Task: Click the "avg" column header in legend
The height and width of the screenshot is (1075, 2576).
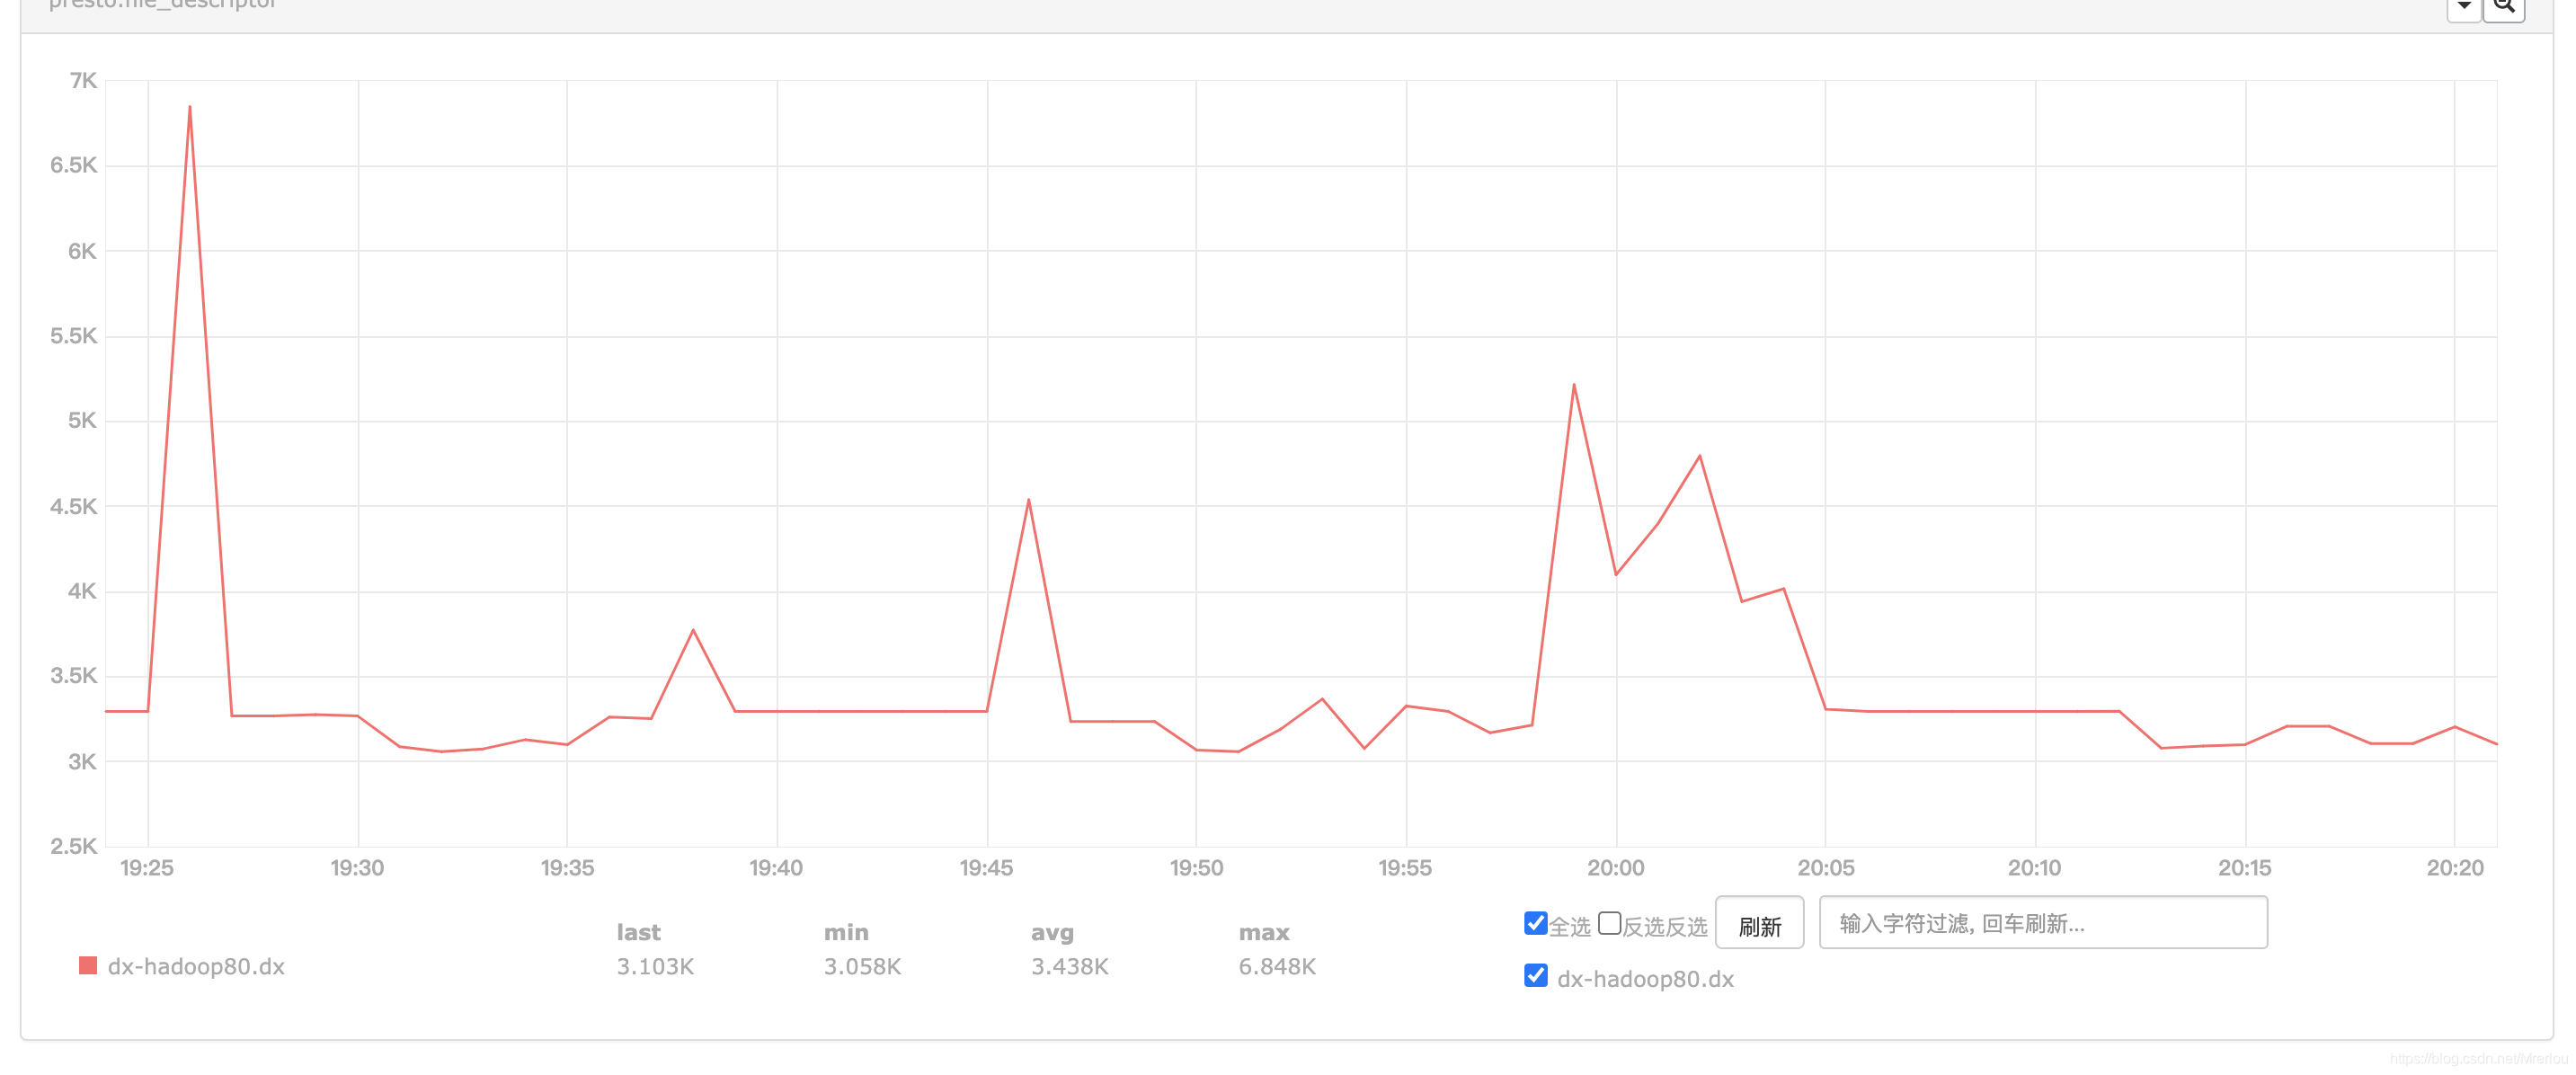Action: [x=1052, y=933]
